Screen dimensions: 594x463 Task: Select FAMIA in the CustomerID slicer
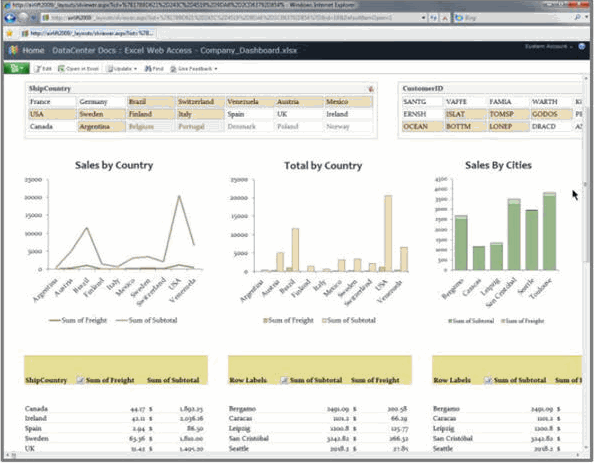point(508,102)
